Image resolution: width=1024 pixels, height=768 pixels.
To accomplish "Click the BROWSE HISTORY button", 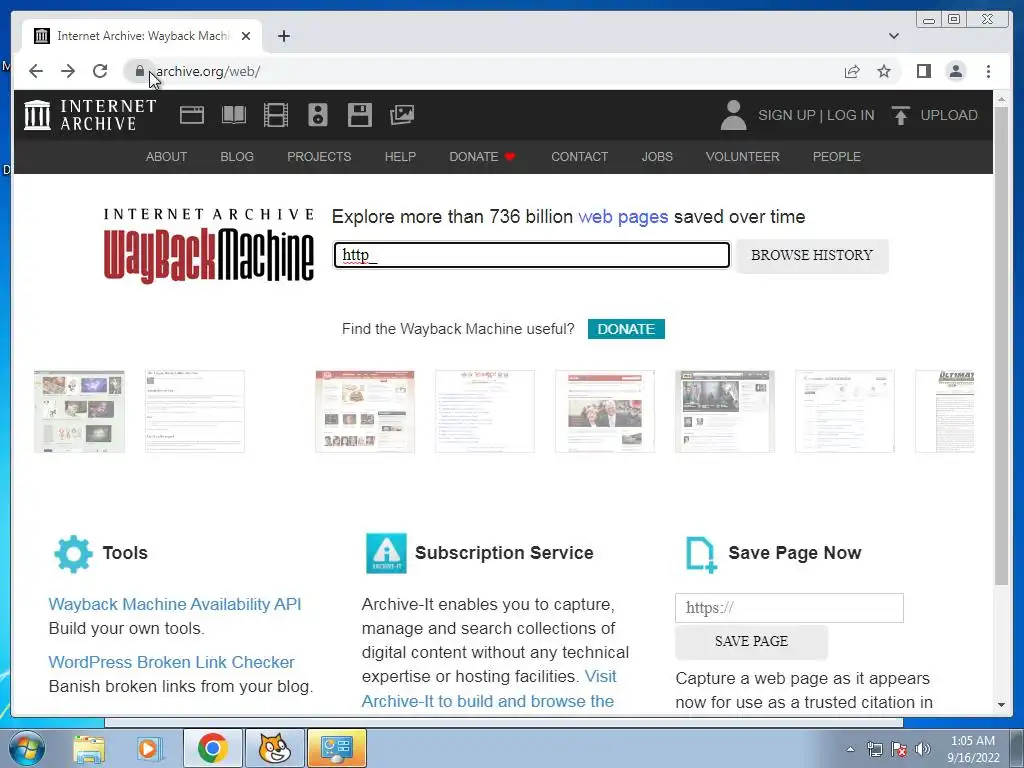I will (x=812, y=255).
